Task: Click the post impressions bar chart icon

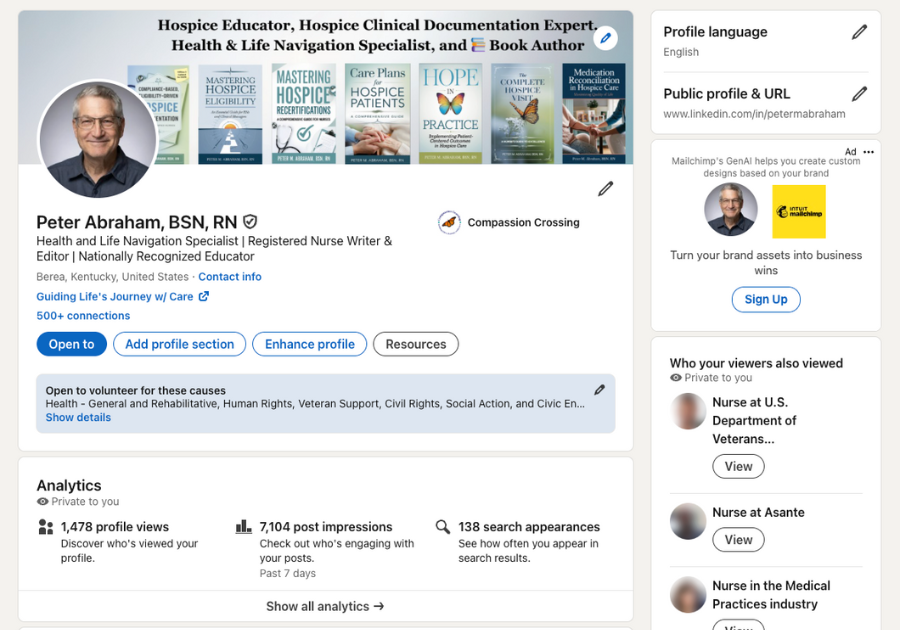Action: pos(244,526)
